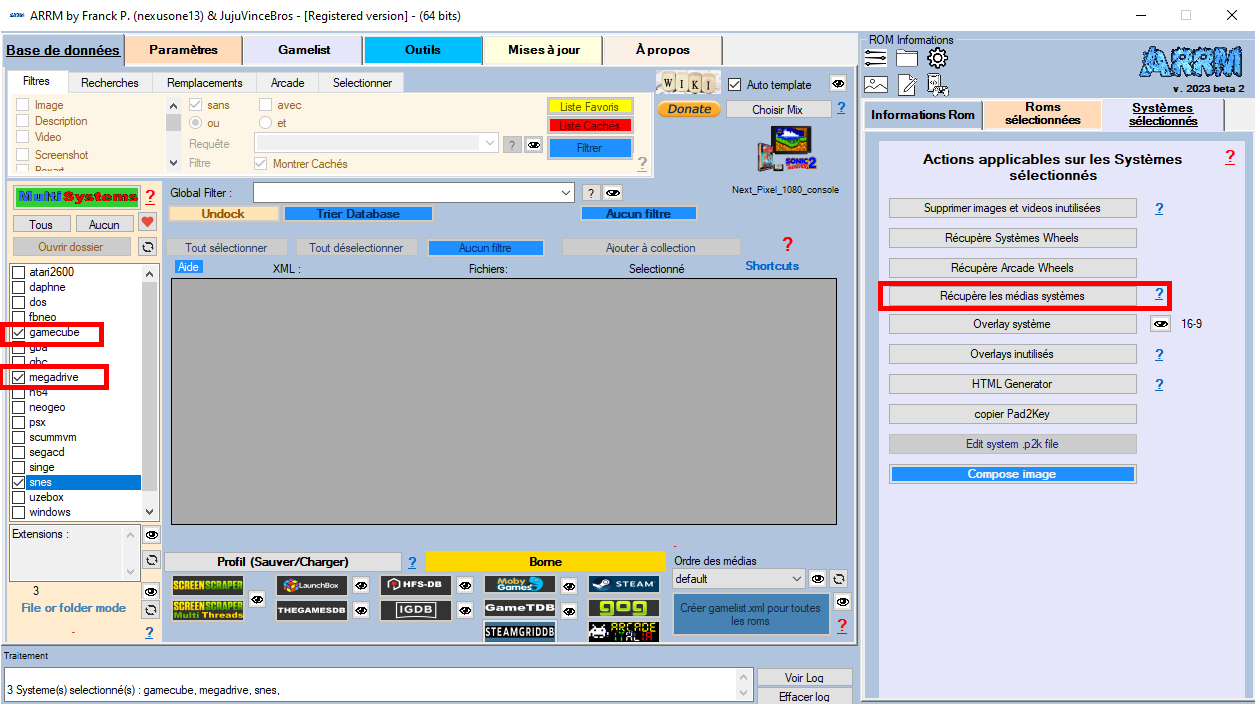Viewport: 1256px width, 705px height.
Task: Open the Ordre des médias dropdown
Action: coord(796,579)
